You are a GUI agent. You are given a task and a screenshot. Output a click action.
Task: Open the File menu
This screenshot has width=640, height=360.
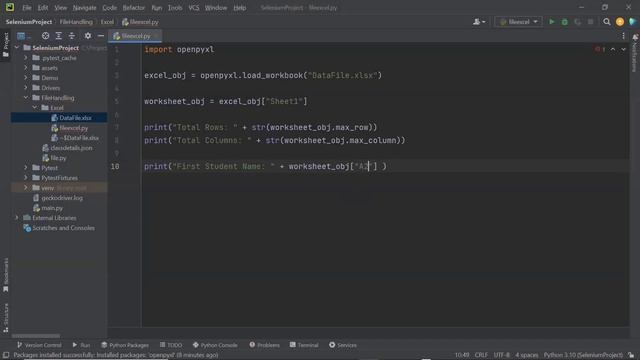27,7
